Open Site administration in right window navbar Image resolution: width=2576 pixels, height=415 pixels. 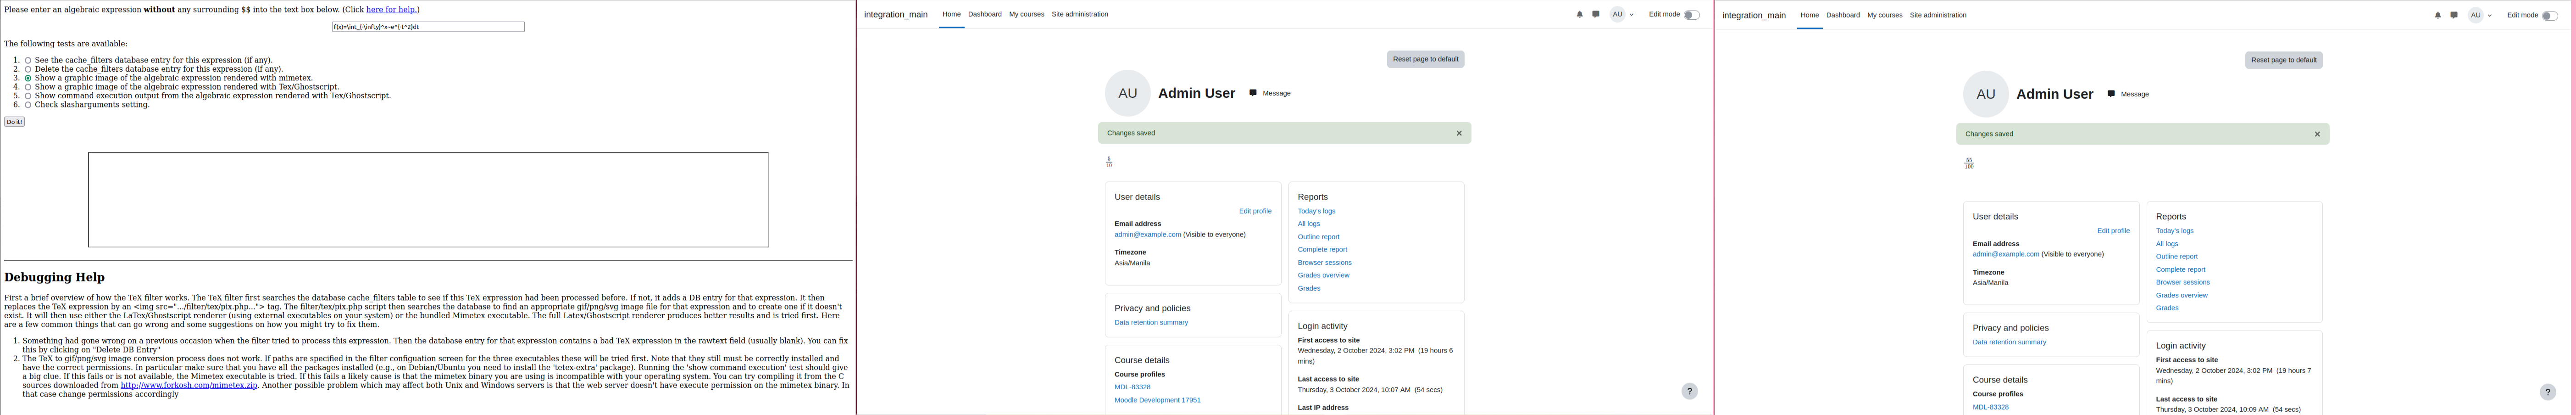(1938, 15)
